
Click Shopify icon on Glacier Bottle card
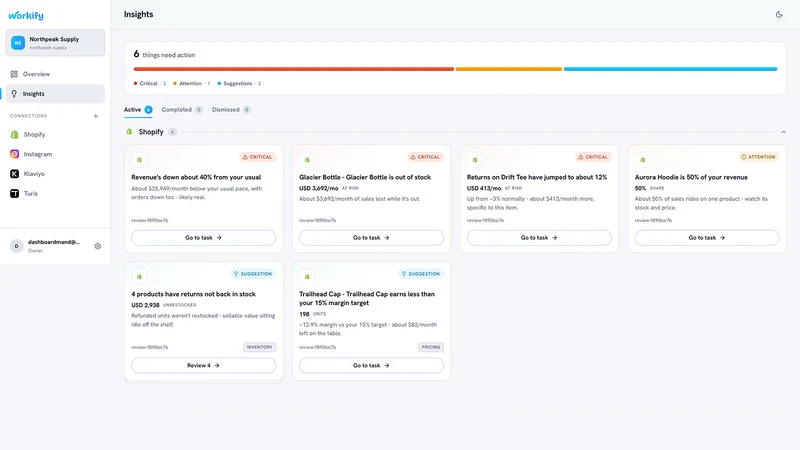[x=307, y=160]
